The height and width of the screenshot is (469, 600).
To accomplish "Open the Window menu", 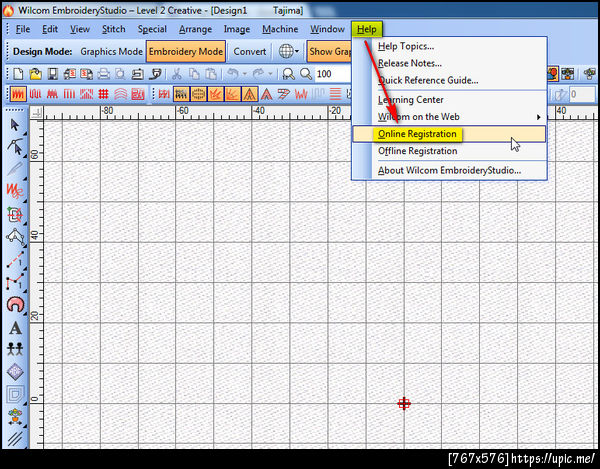I will (327, 29).
